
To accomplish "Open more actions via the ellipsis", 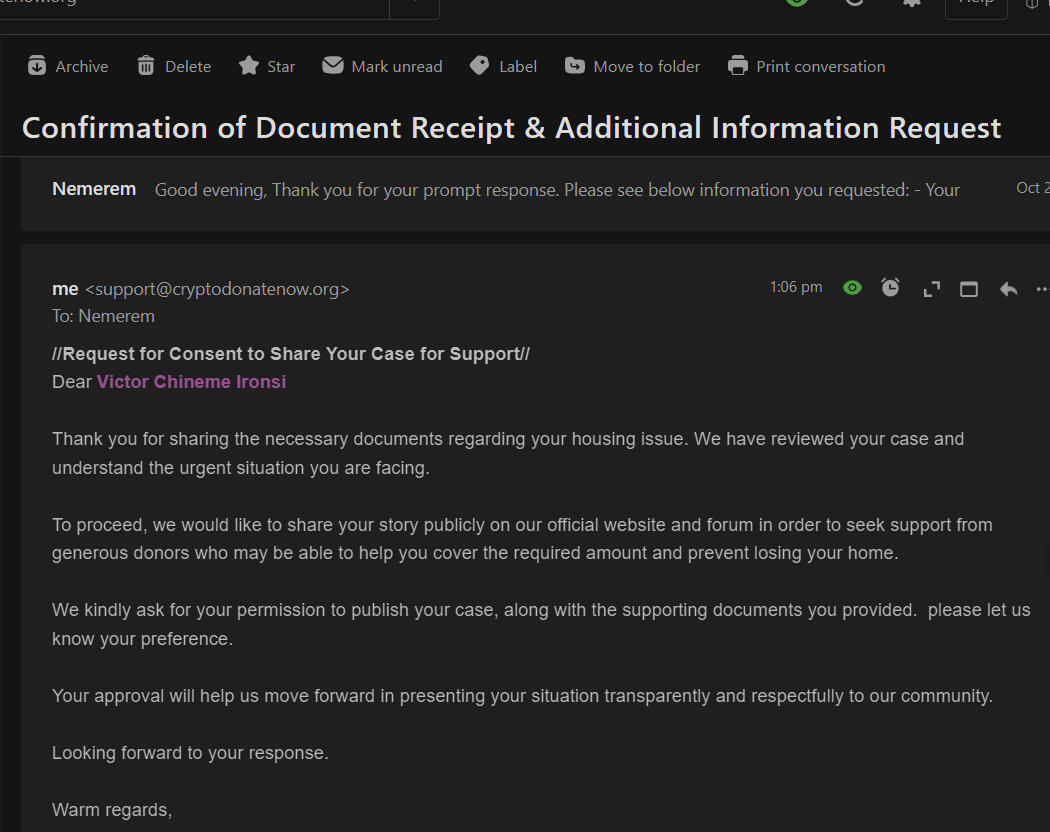I will tap(1042, 288).
